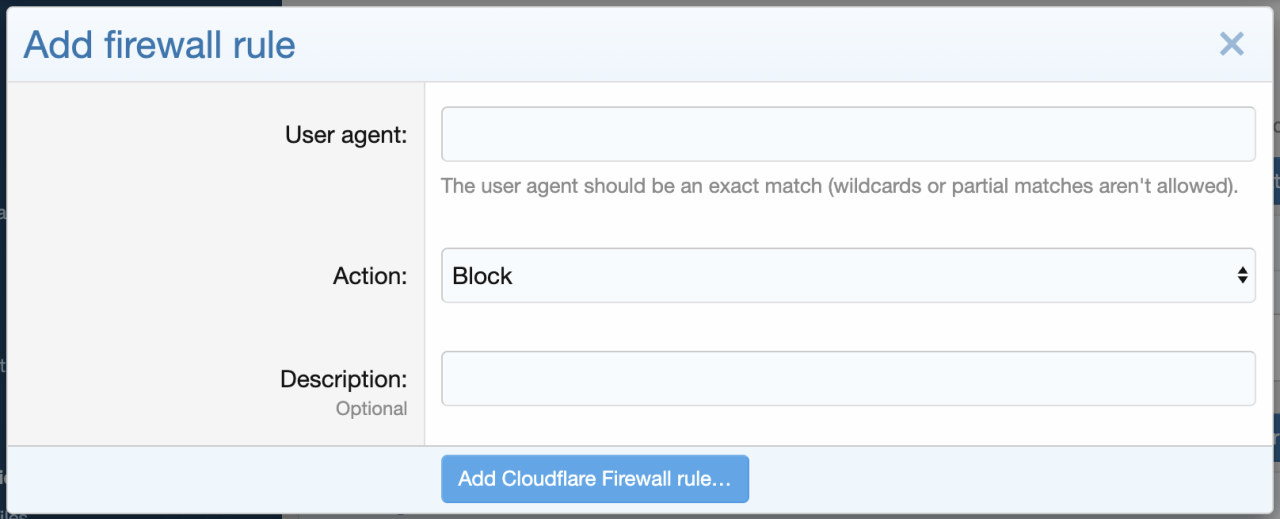Click the dimmed backdrop above the dialog
This screenshot has width=1280, height=519.
[640, 3]
